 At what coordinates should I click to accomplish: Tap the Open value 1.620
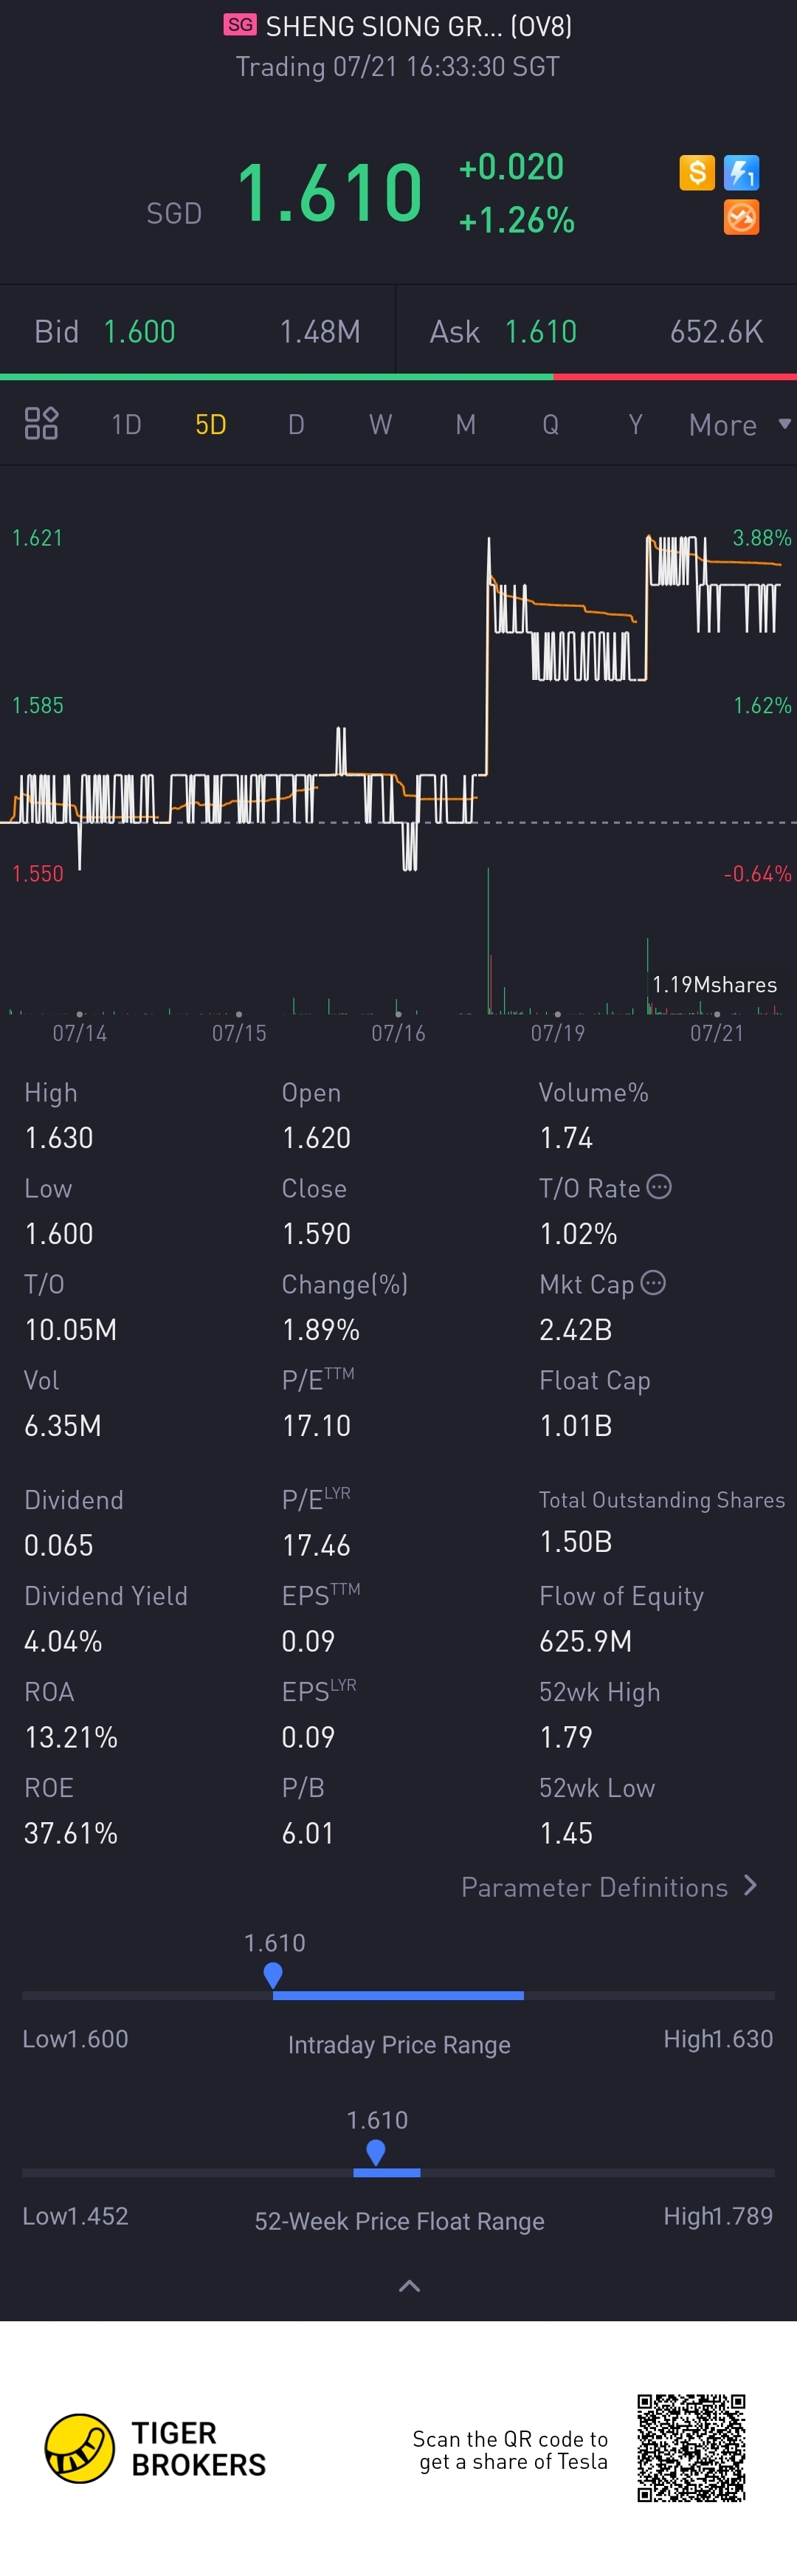point(316,1137)
